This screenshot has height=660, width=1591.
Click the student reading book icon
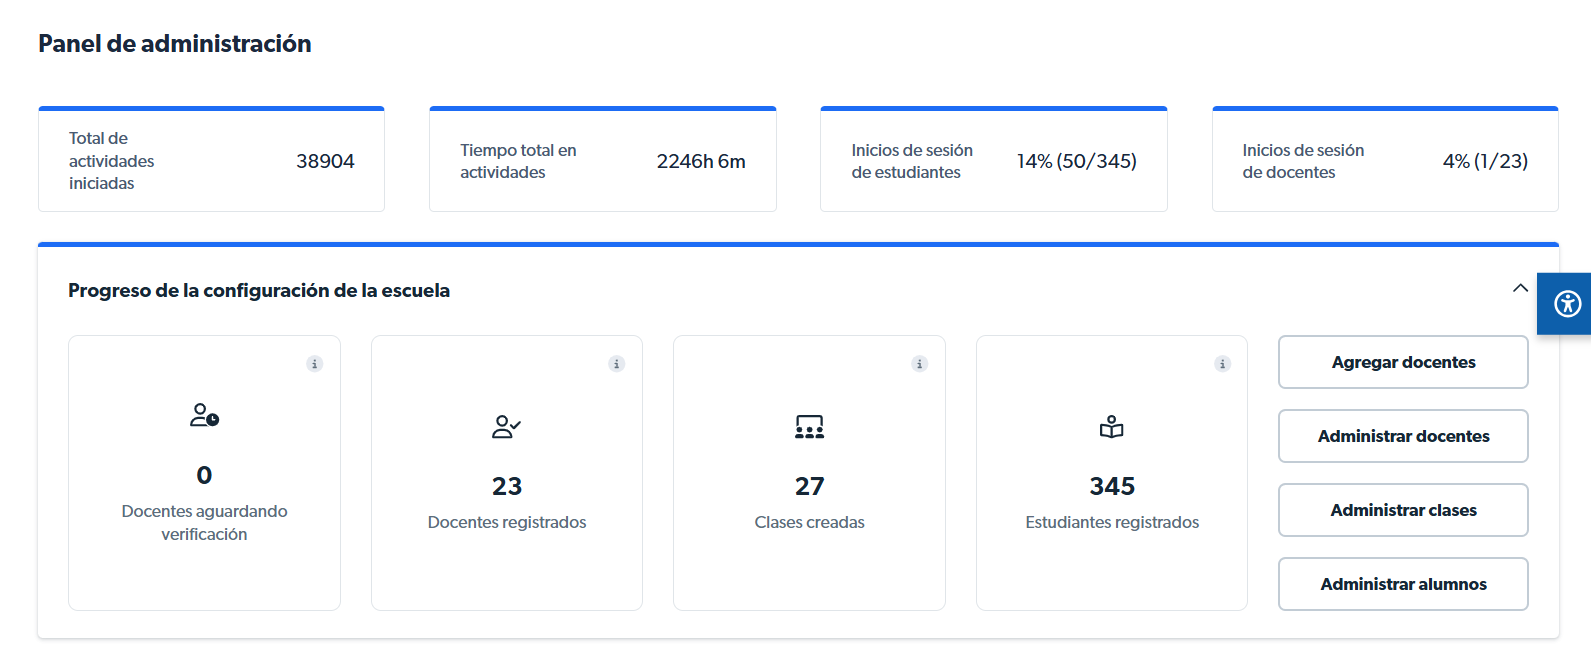[x=1112, y=427]
